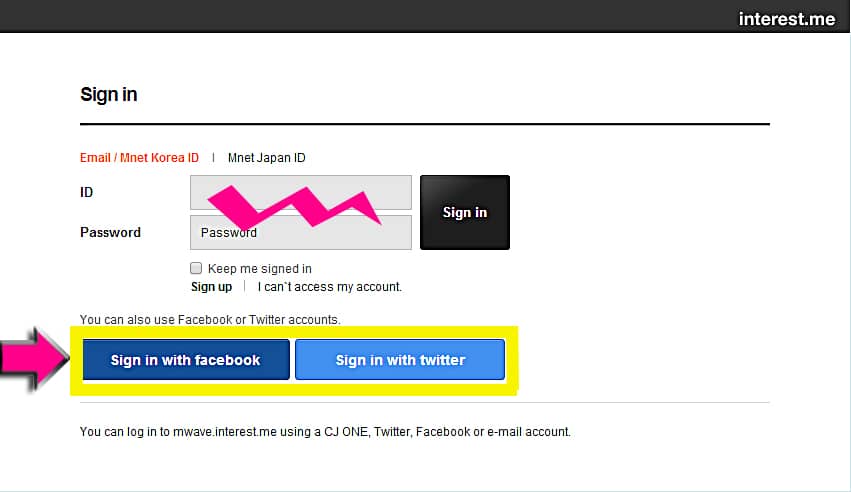Open the Sign up link
The height and width of the screenshot is (492, 851).
pyautogui.click(x=211, y=287)
